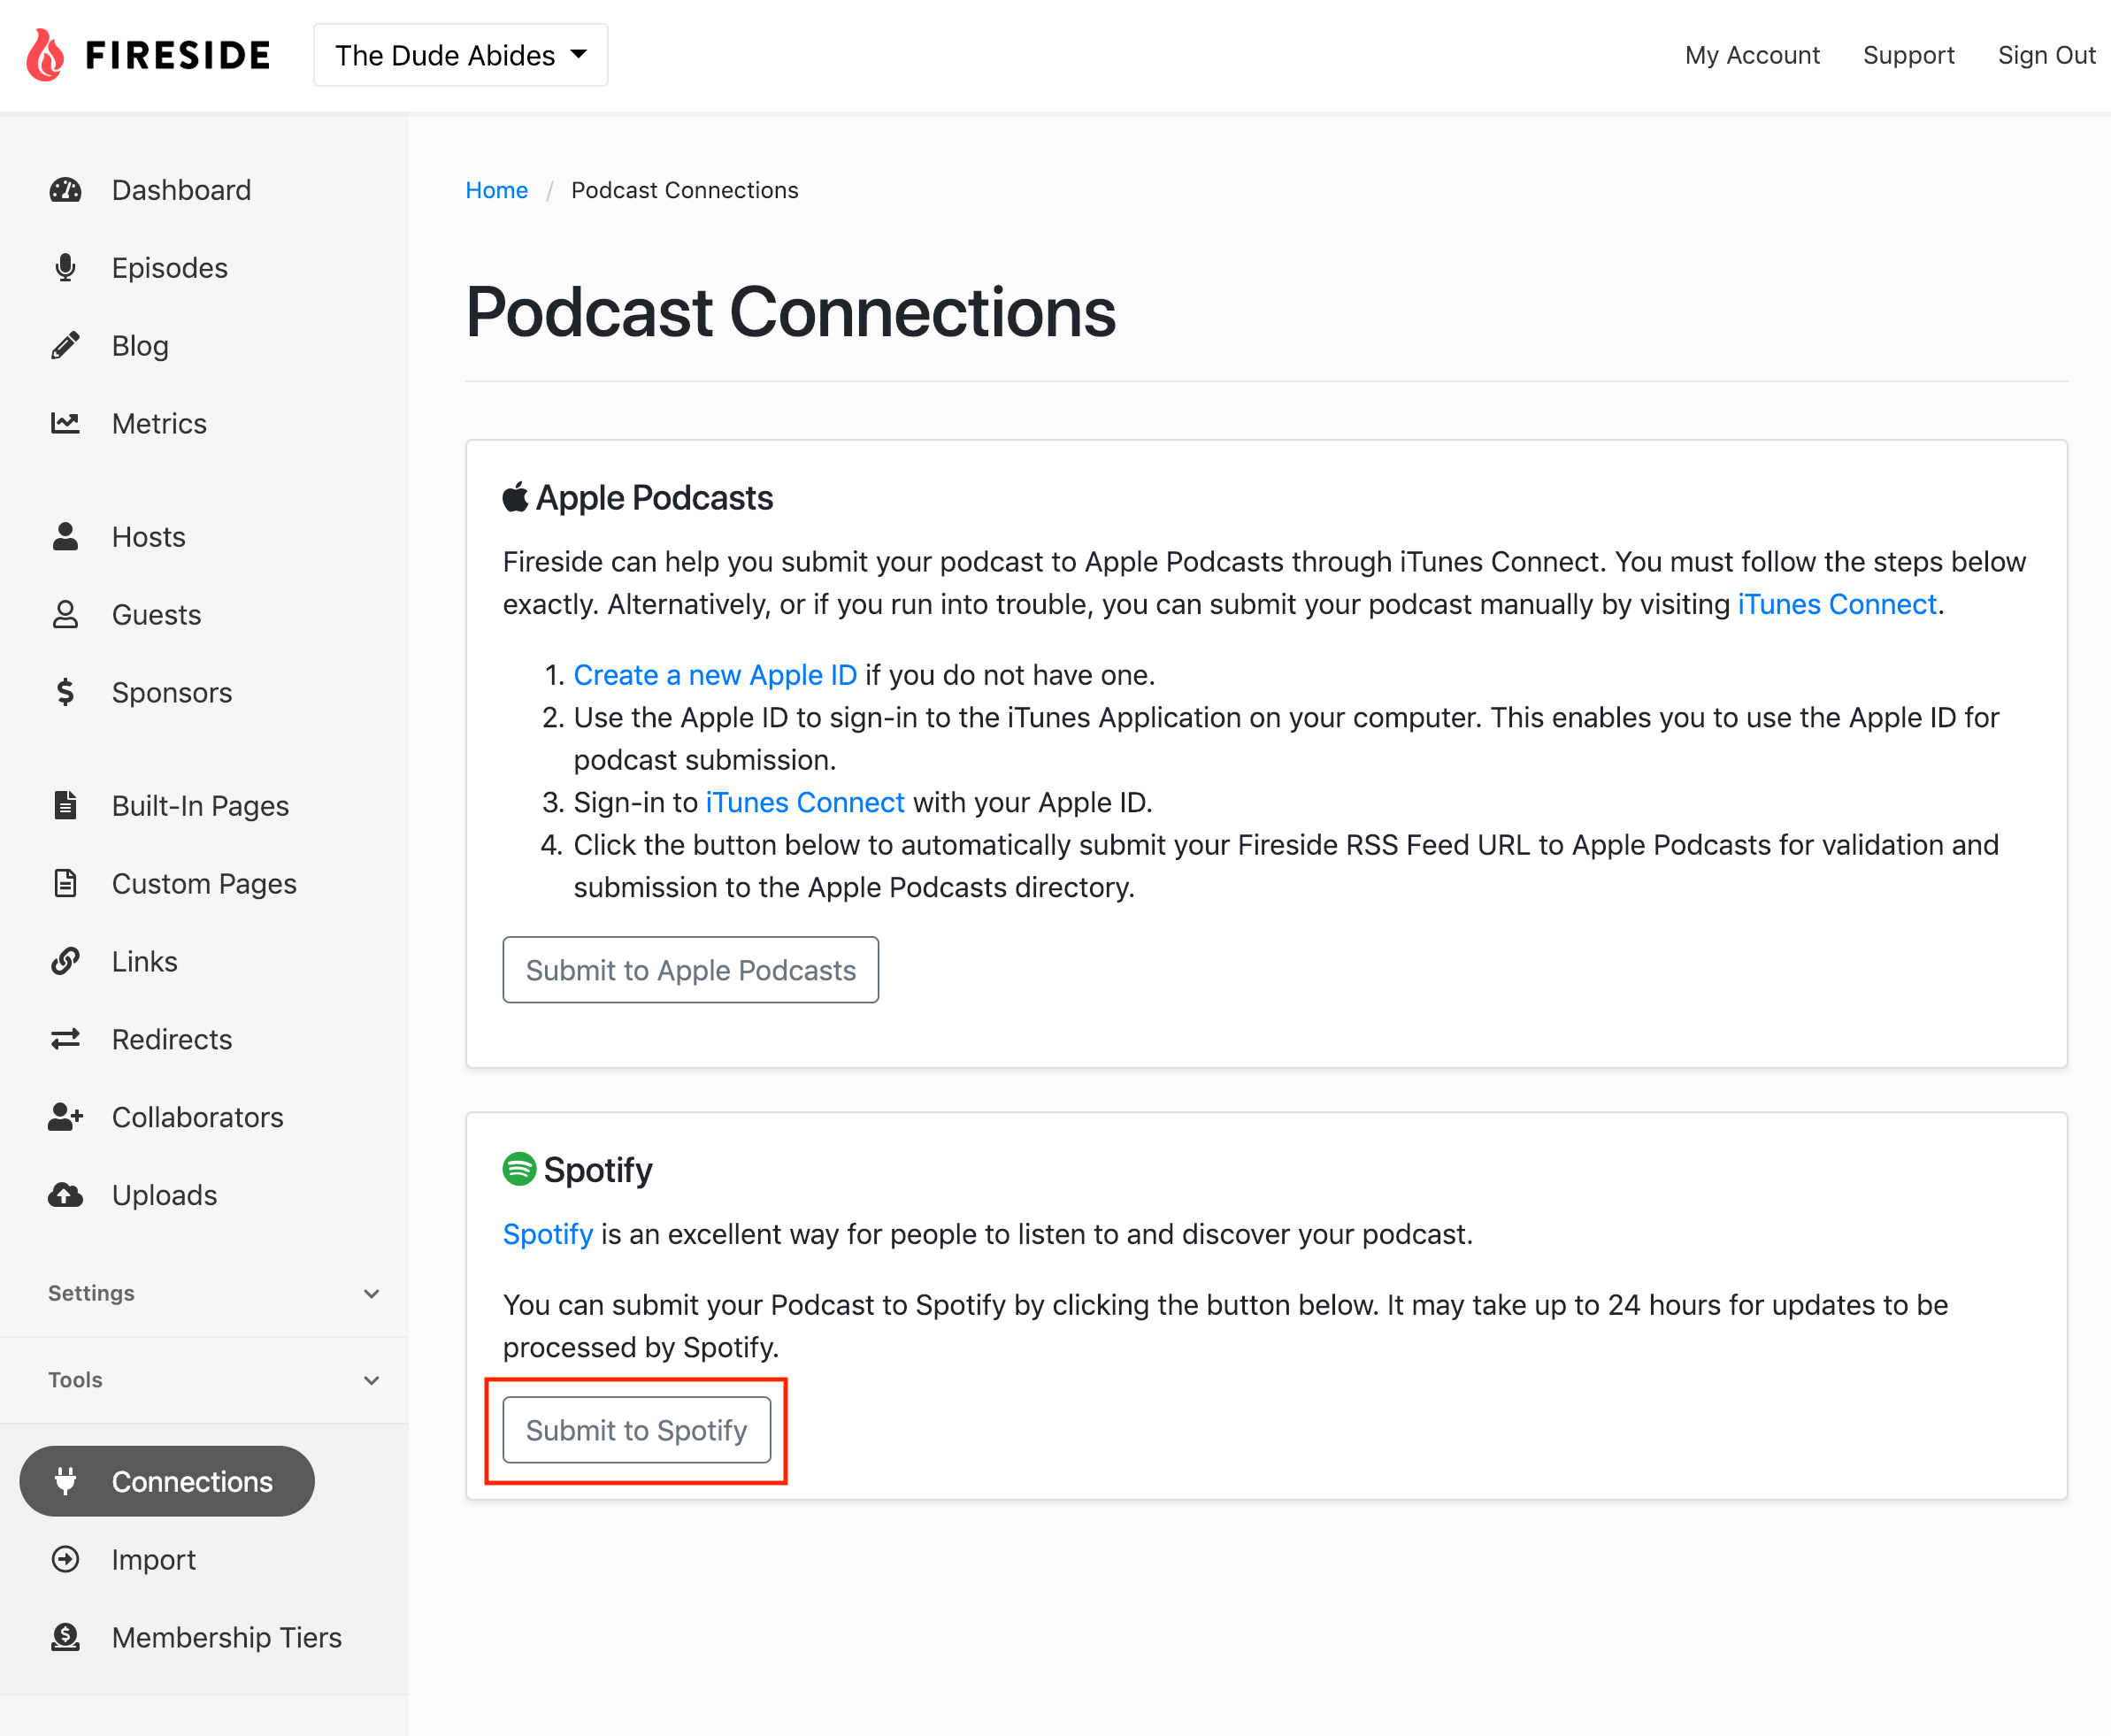Screen dimensions: 2111x1736
Task: Open The Dude Abides podcast dropdown
Action: [x=461, y=55]
